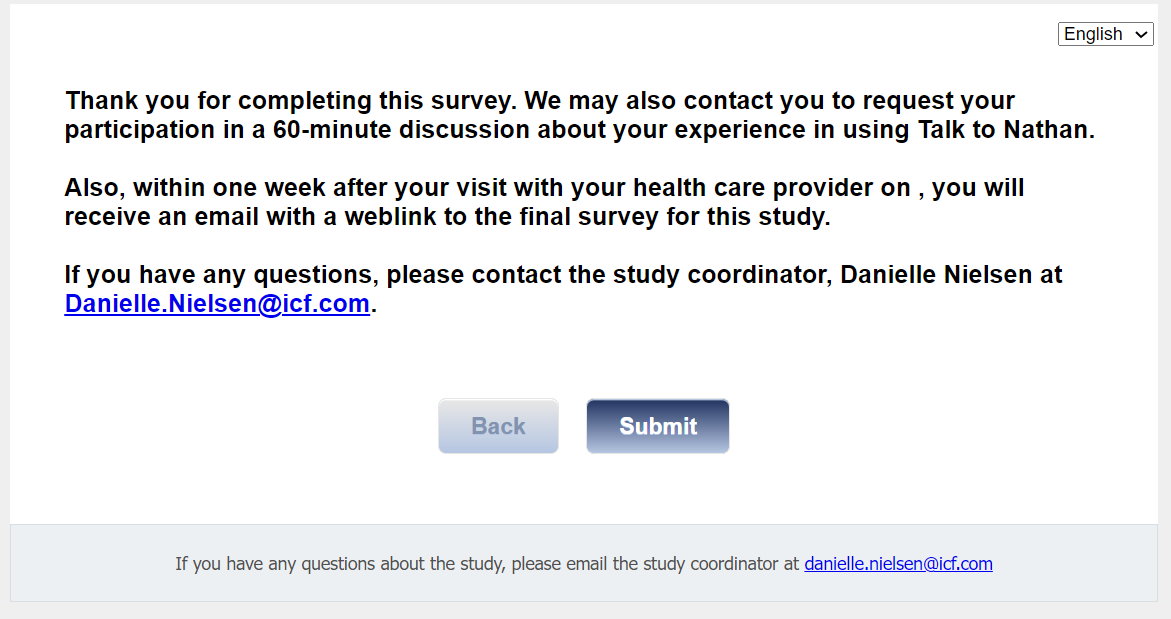
Task: Click the chevron arrow beside English
Action: coord(1142,34)
